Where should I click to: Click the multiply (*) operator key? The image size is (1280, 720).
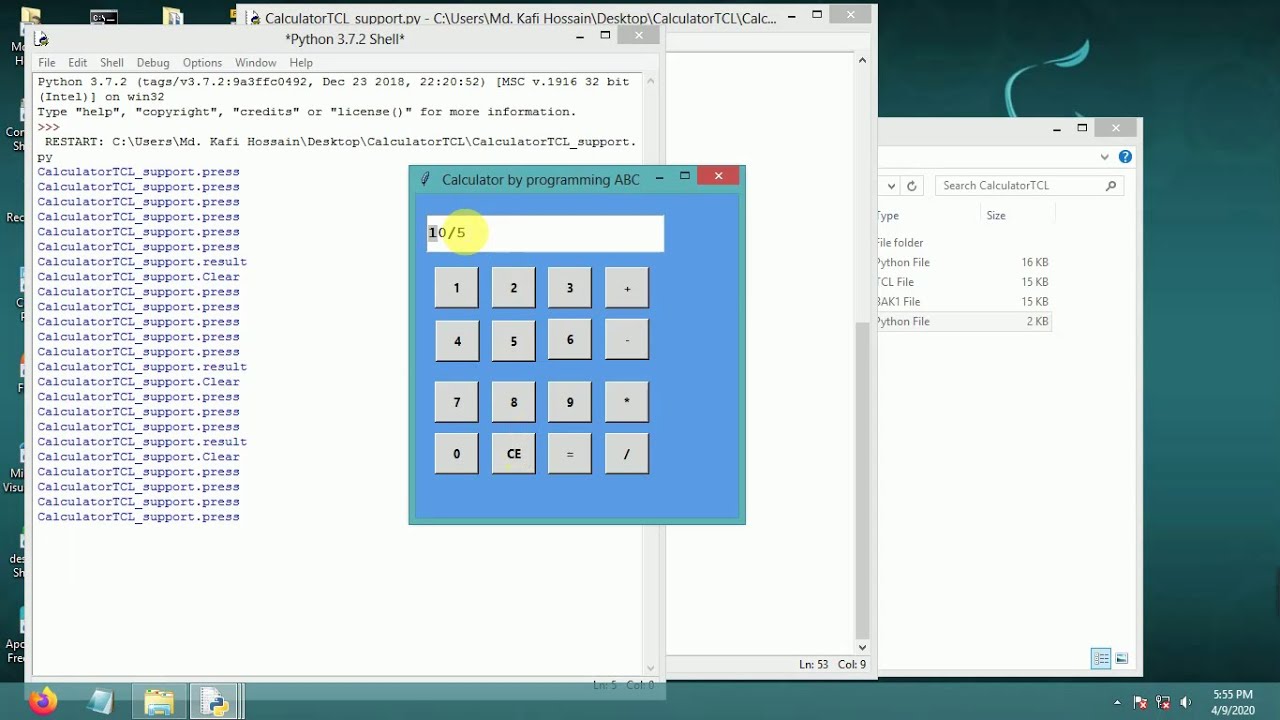coord(627,402)
